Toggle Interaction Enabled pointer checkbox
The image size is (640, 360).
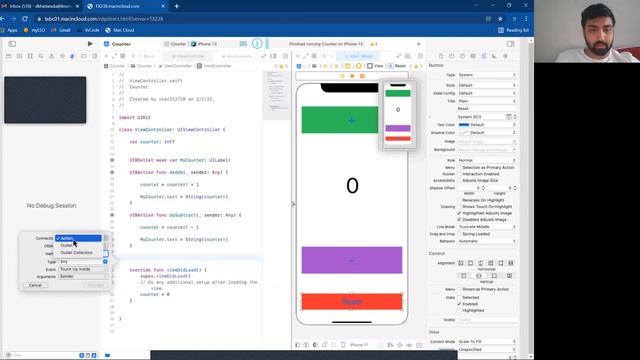tap(459, 174)
